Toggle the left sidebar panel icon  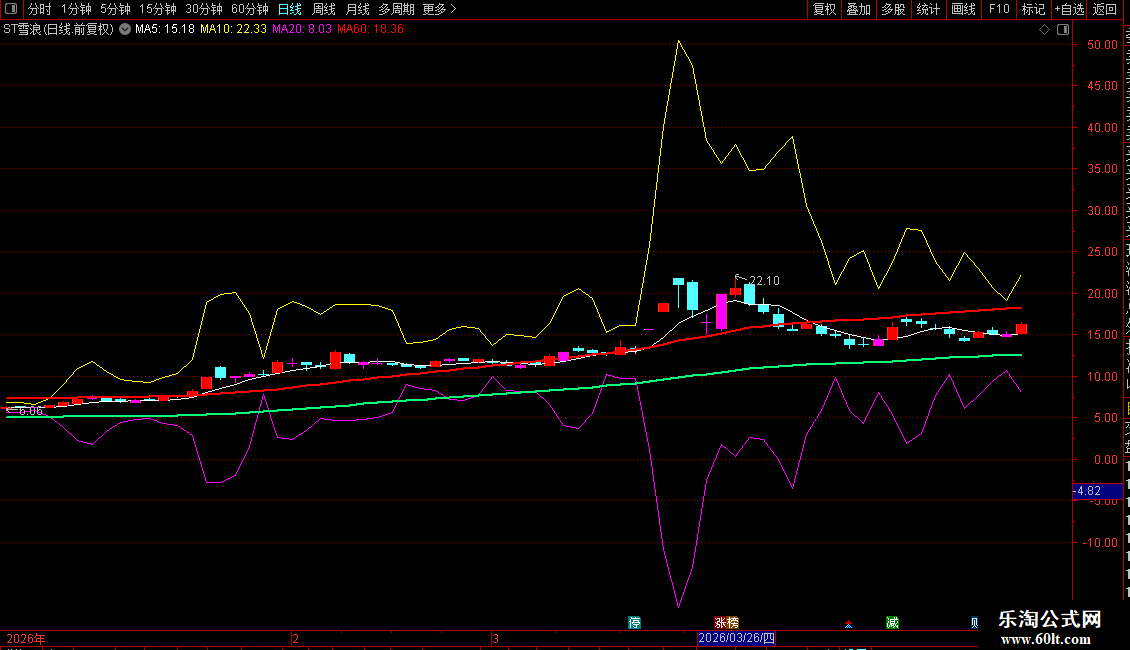[11, 9]
